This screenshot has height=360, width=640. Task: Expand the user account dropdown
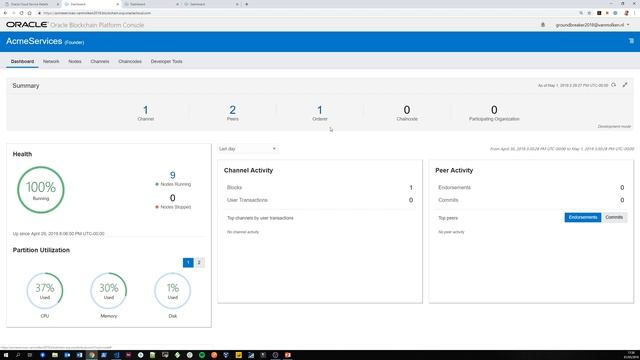click(x=592, y=25)
